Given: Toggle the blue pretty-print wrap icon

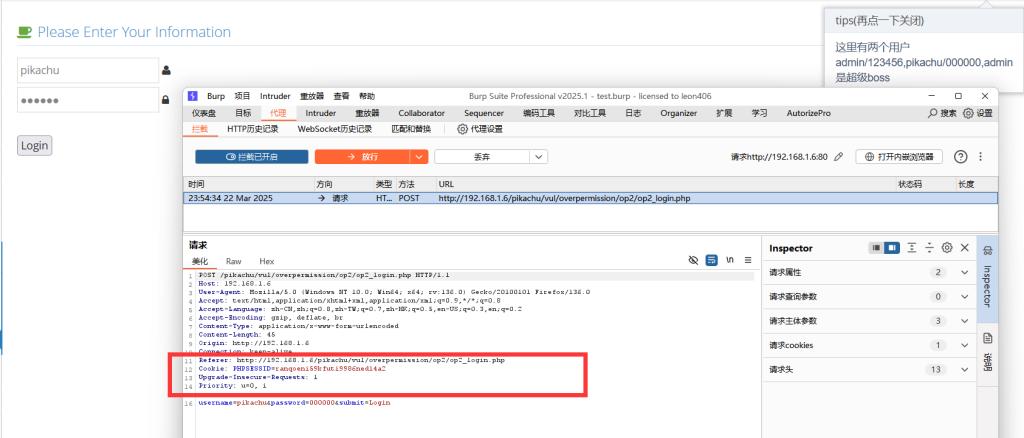Looking at the screenshot, I should (712, 260).
